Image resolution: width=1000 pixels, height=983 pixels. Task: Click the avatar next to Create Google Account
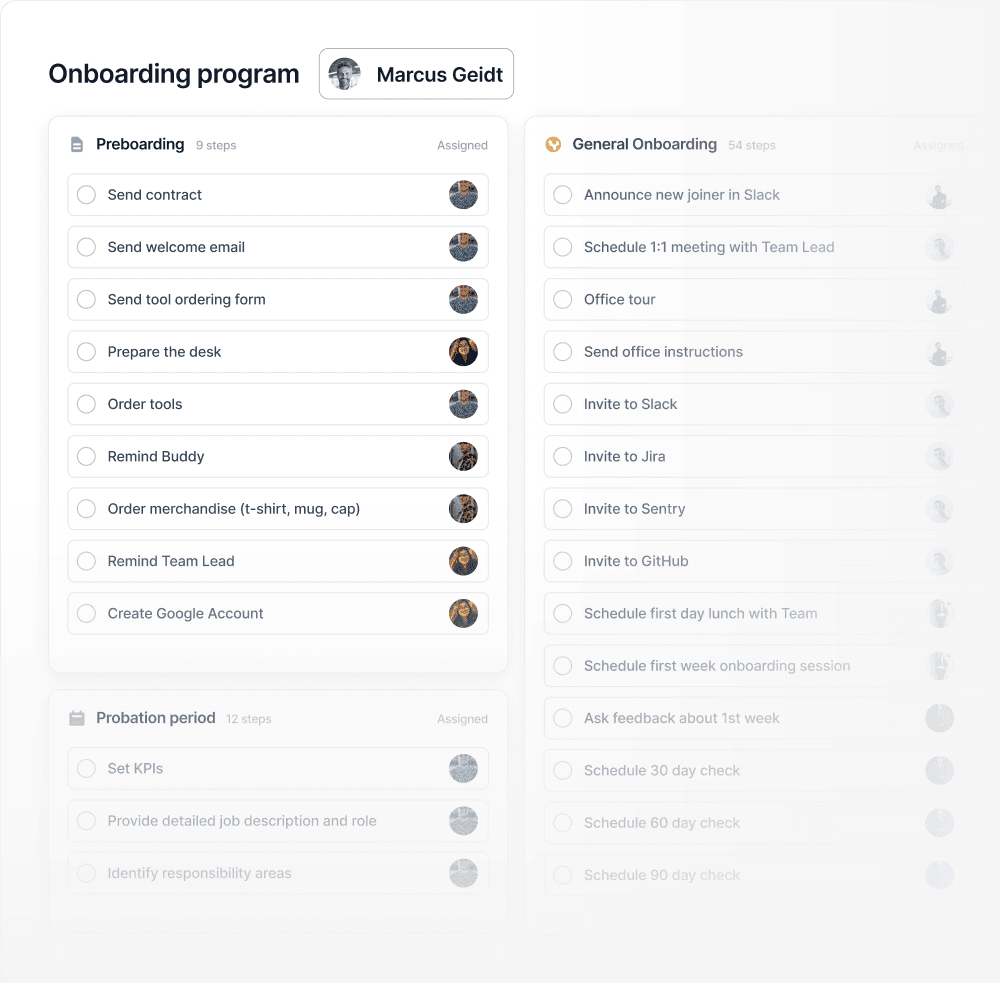coord(463,613)
